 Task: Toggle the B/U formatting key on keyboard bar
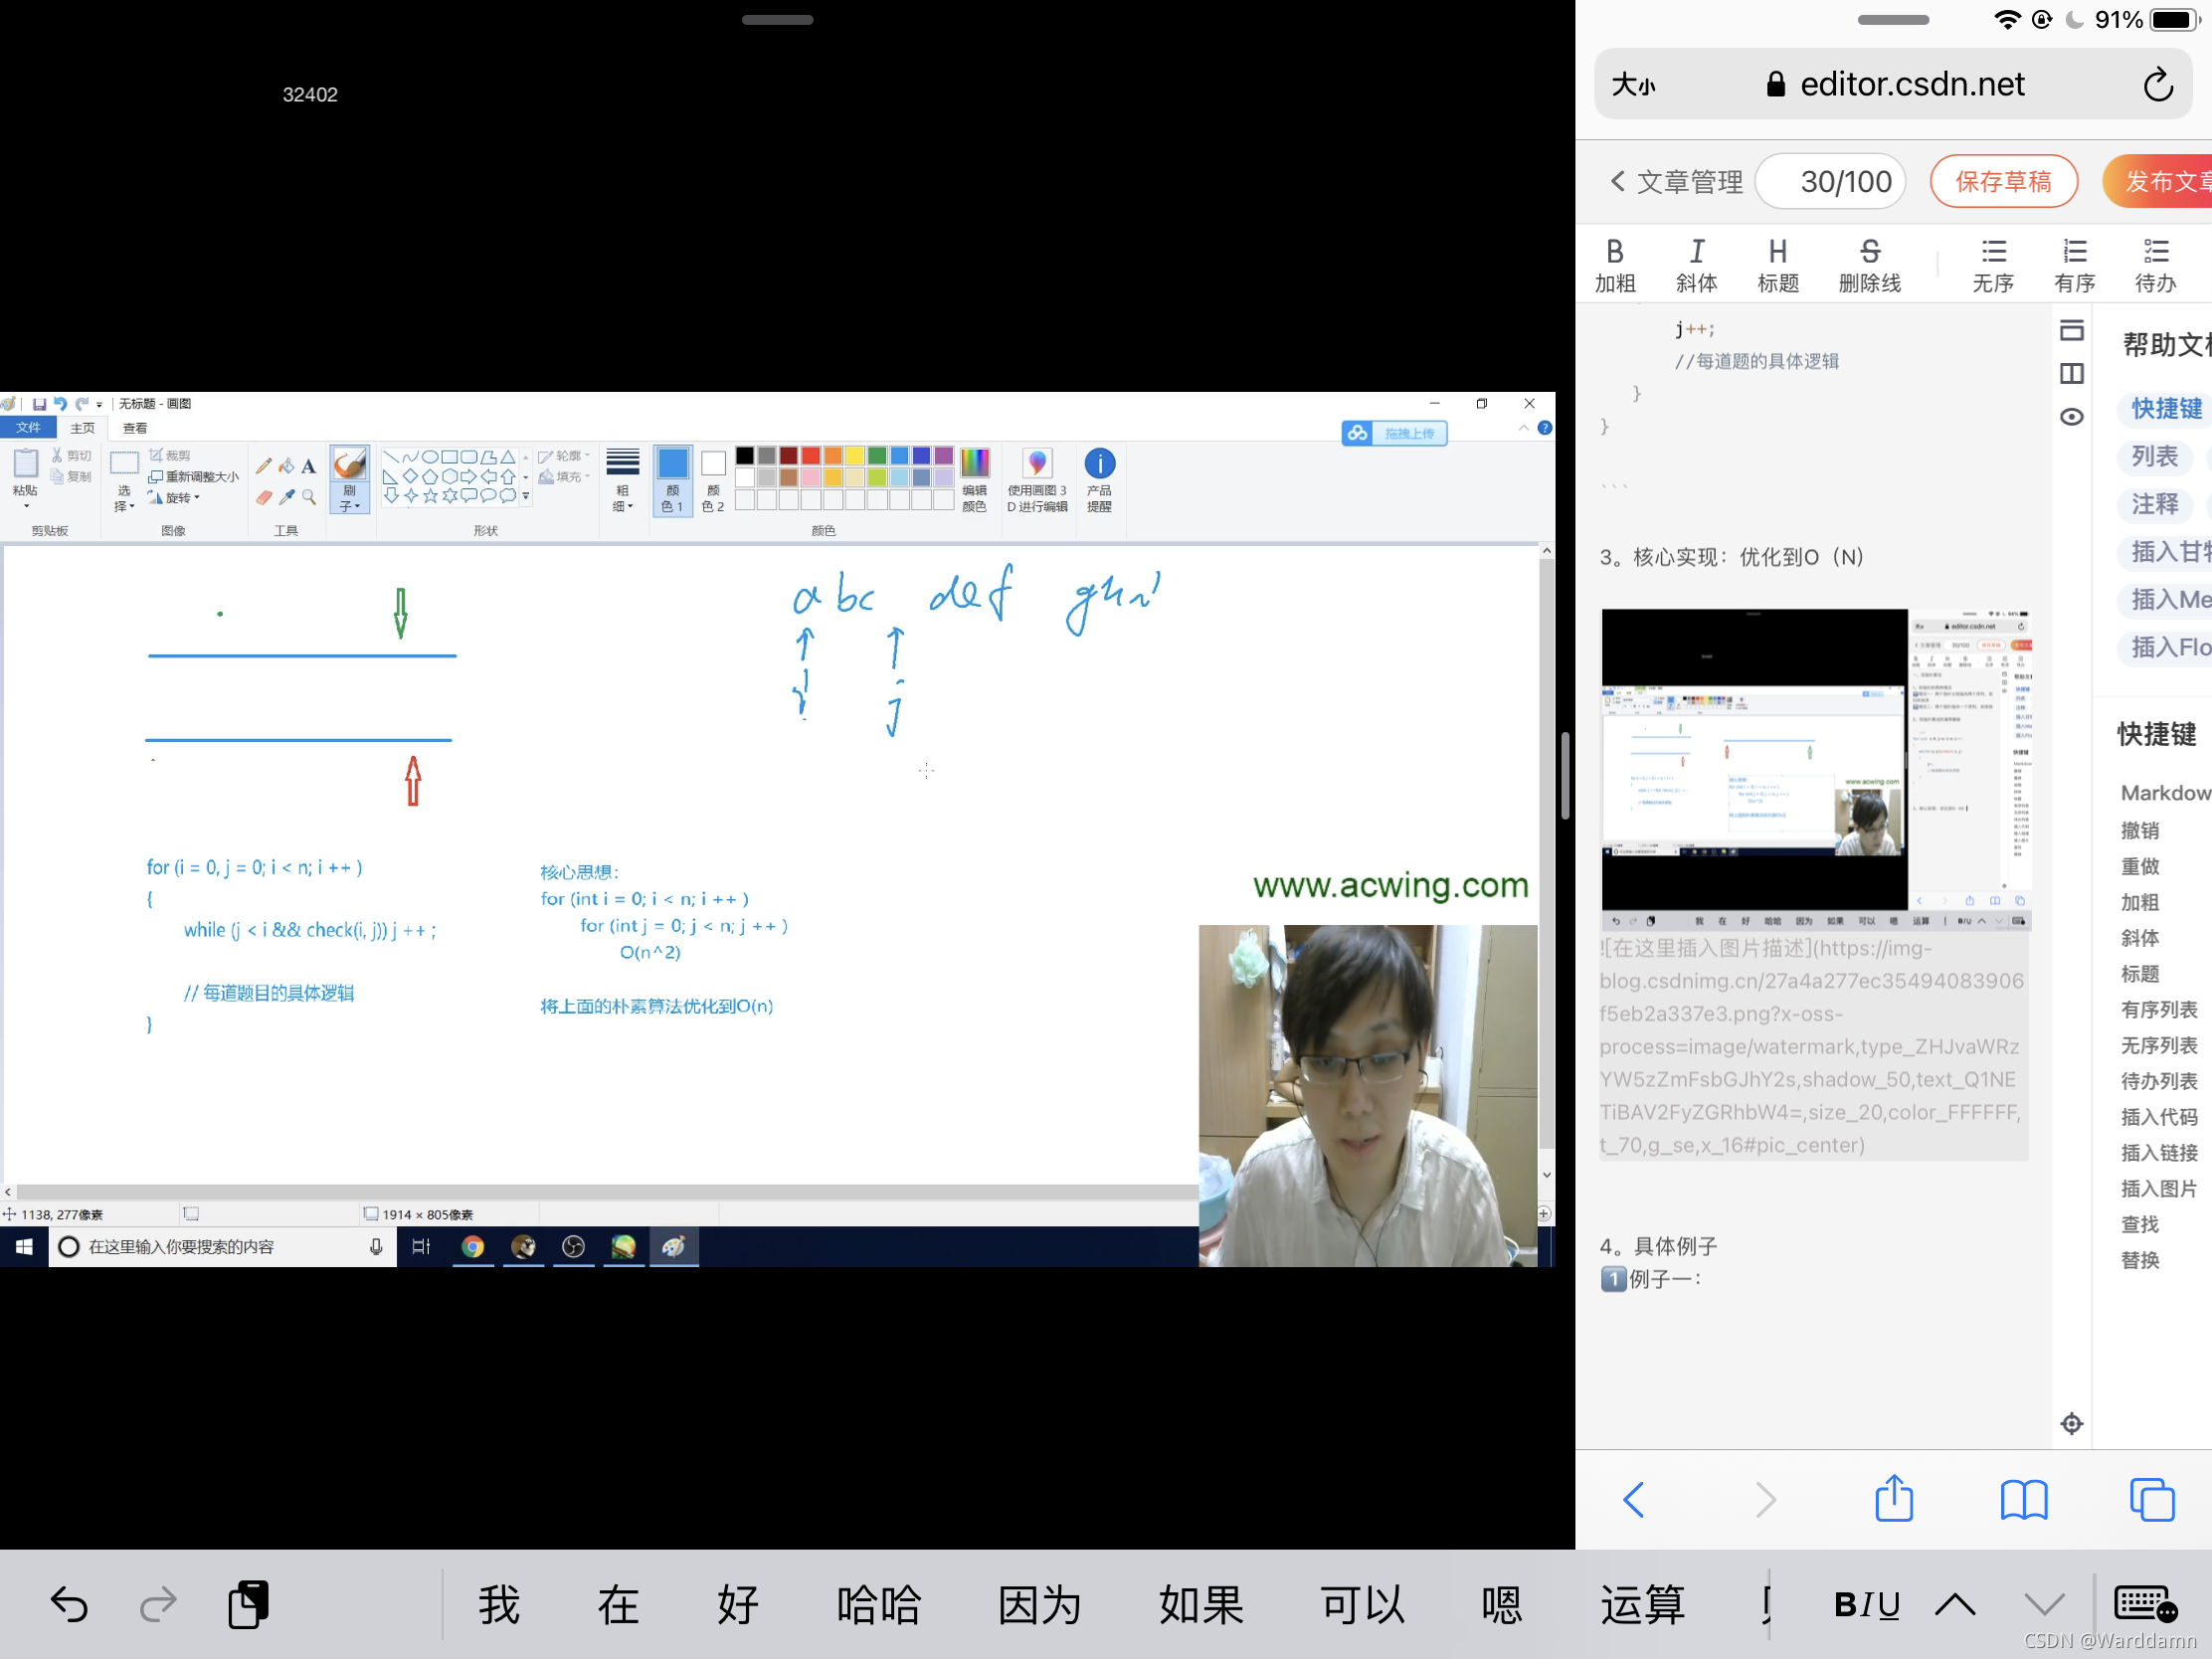tap(1866, 1604)
